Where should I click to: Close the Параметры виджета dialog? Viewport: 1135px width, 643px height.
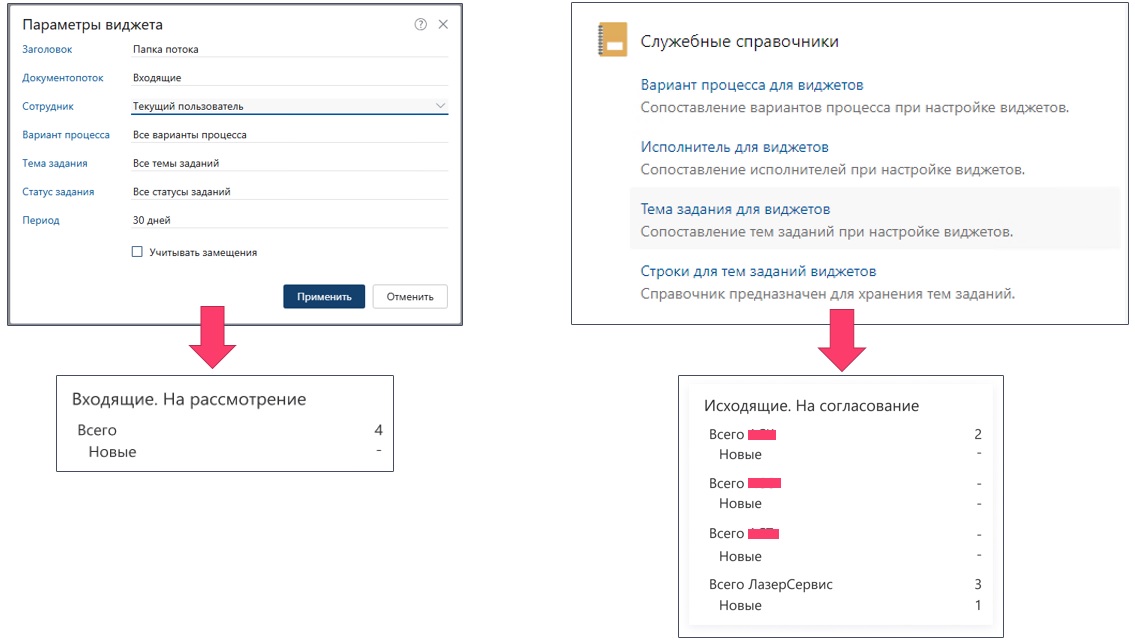pyautogui.click(x=443, y=25)
